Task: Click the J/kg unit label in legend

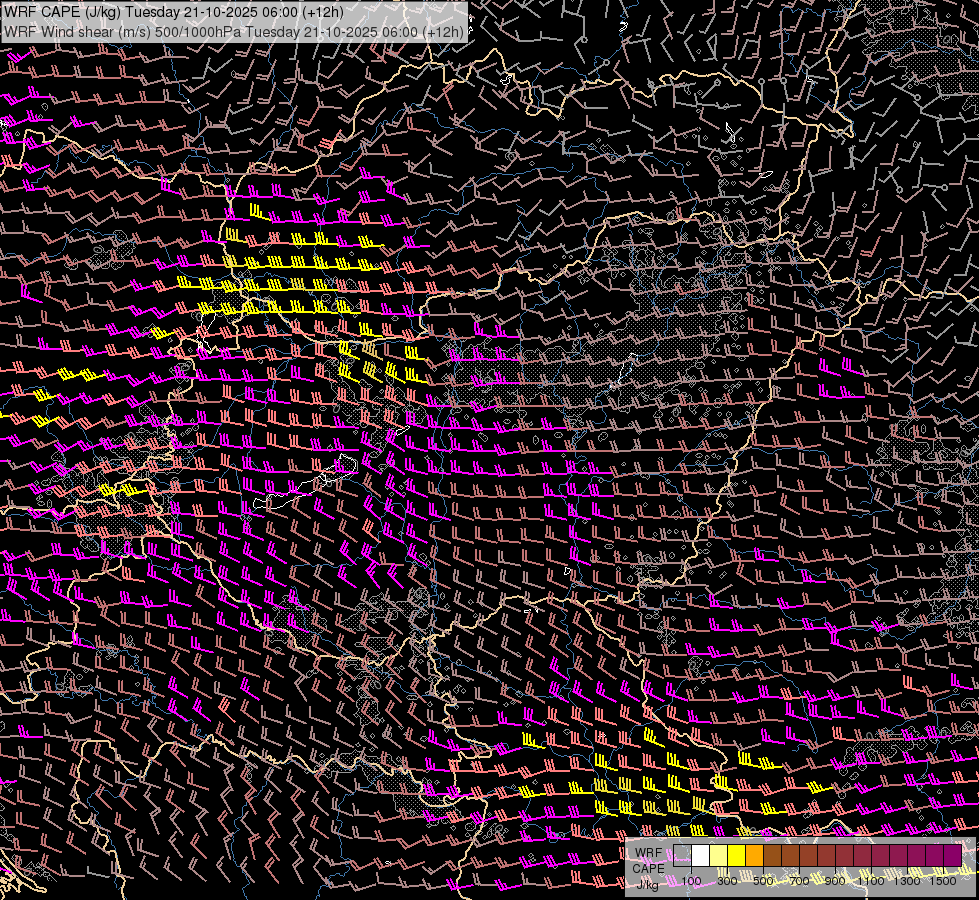Action: pyautogui.click(x=647, y=883)
